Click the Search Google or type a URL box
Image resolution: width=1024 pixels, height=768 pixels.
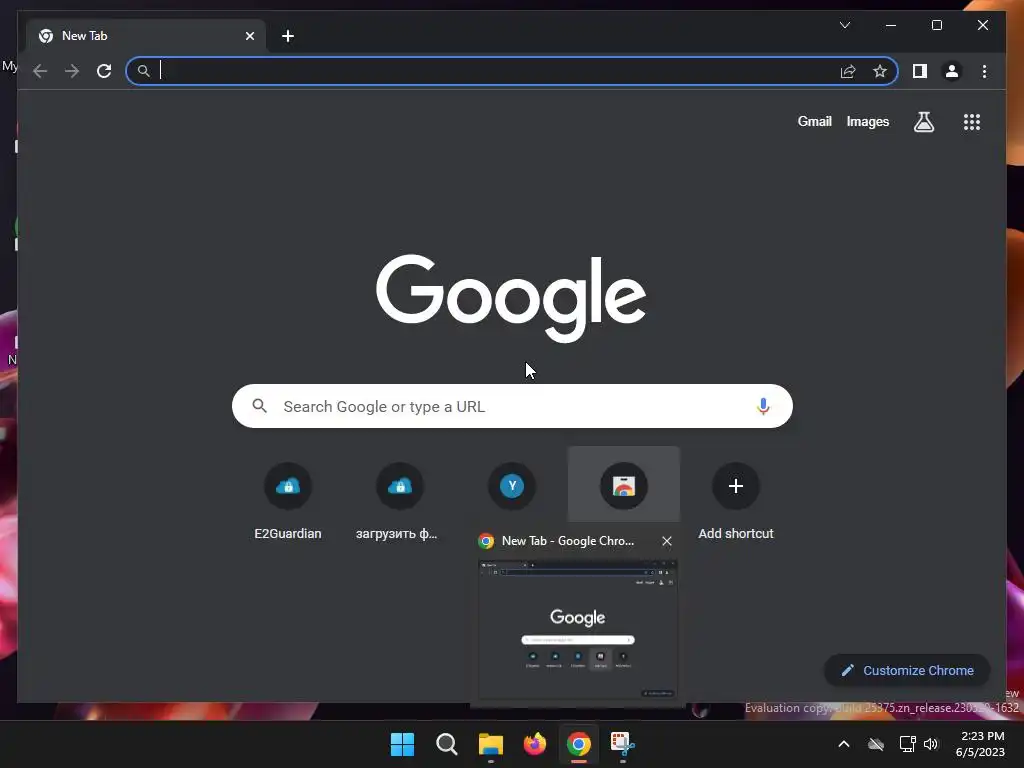pyautogui.click(x=512, y=406)
